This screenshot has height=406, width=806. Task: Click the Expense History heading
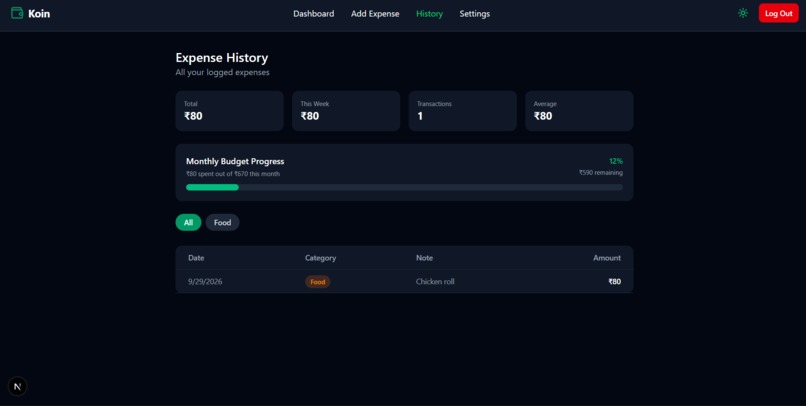tap(222, 58)
